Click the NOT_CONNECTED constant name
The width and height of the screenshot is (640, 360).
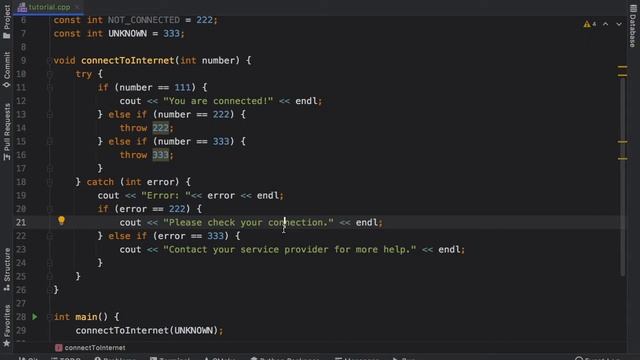(144, 20)
